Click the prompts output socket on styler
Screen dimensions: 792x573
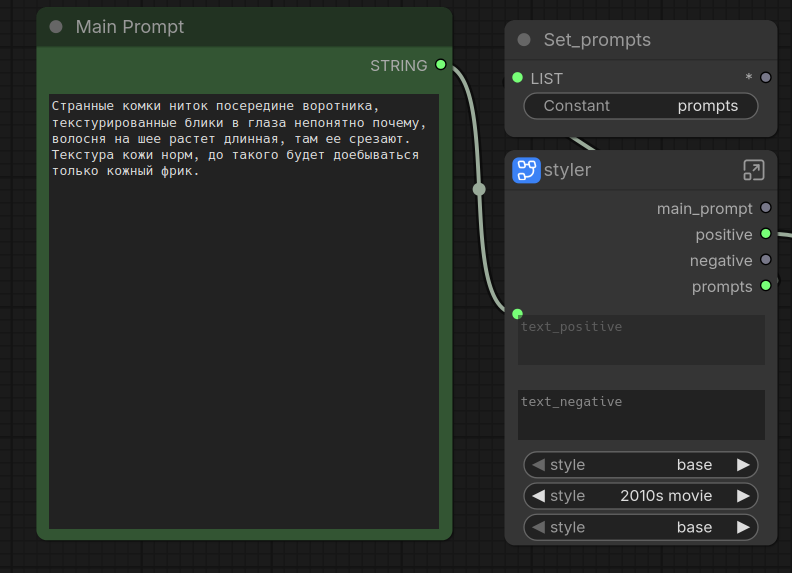(x=766, y=285)
